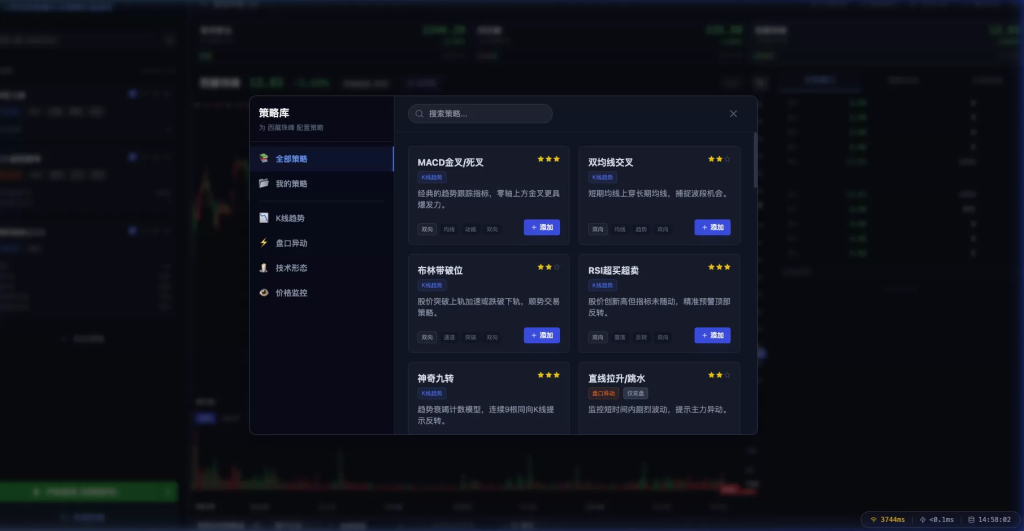
Task: Click the K线趋势 tag on MACD金叉/死叉 card
Action: click(x=432, y=177)
